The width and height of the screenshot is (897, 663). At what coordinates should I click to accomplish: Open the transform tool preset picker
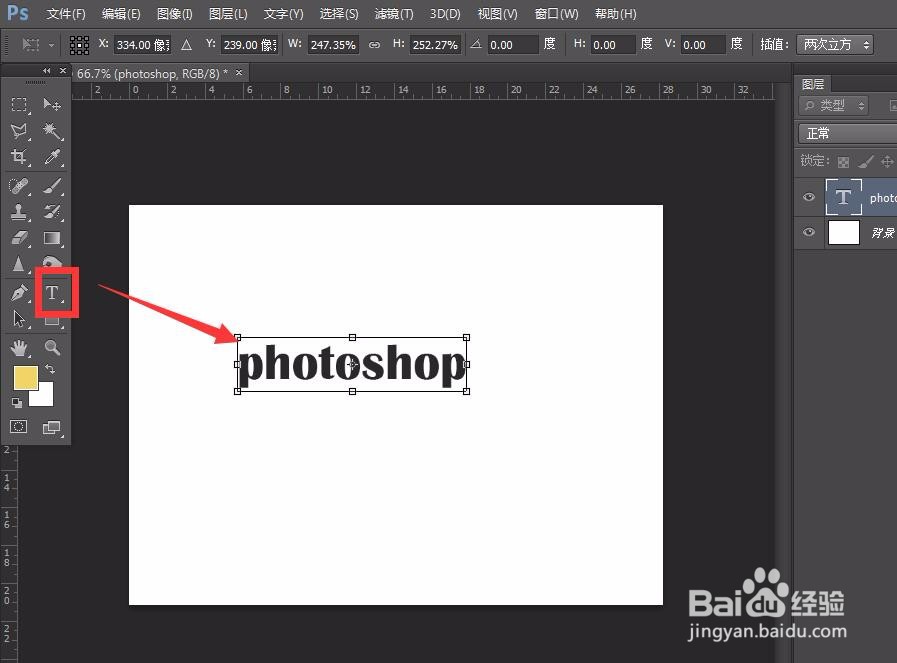click(x=38, y=45)
